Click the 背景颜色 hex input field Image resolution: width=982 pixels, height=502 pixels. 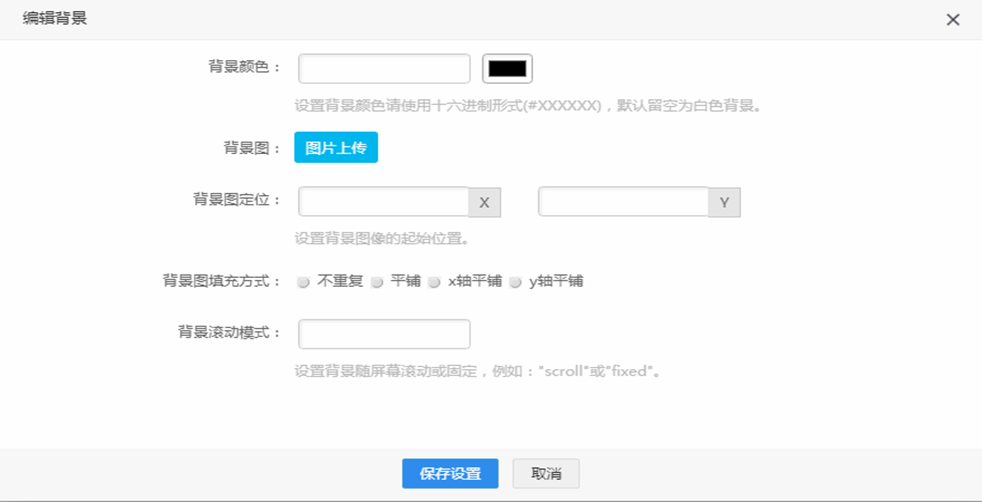tap(384, 69)
